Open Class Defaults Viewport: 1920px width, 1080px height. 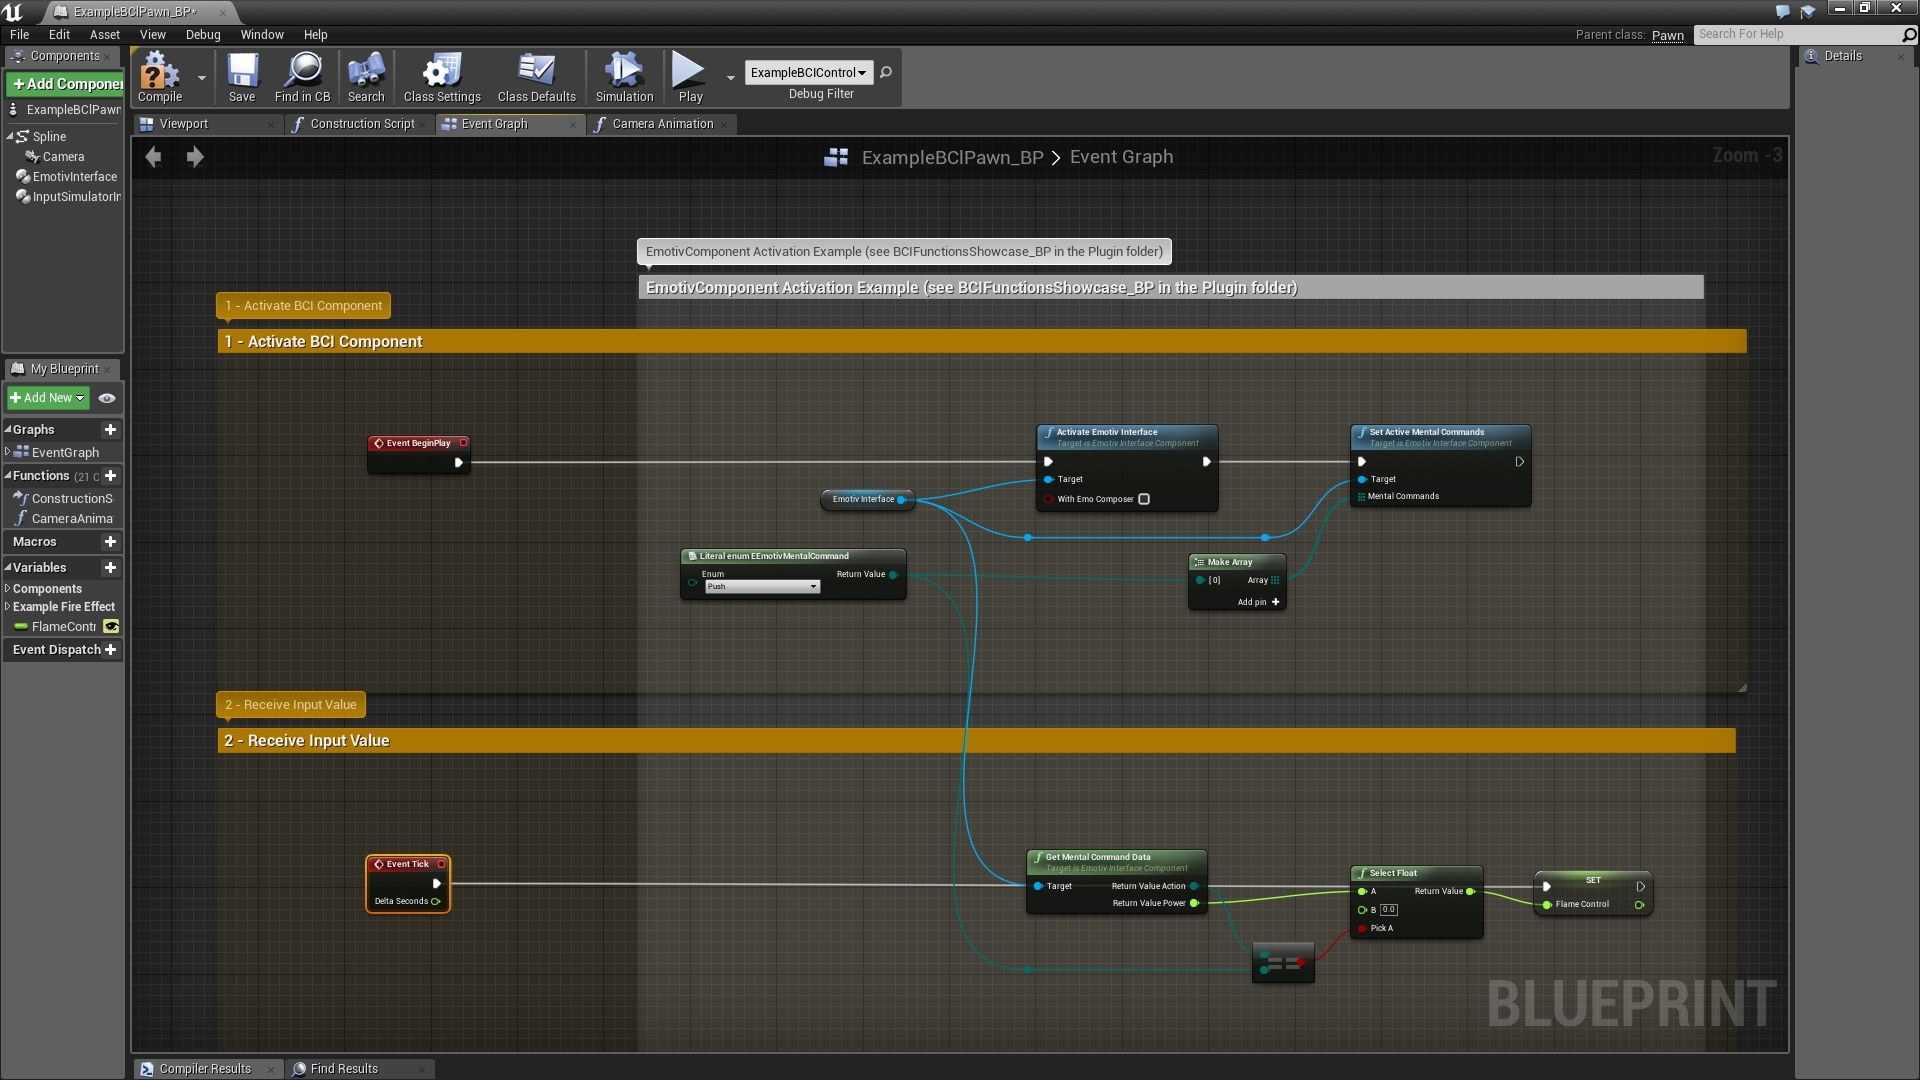pos(536,77)
